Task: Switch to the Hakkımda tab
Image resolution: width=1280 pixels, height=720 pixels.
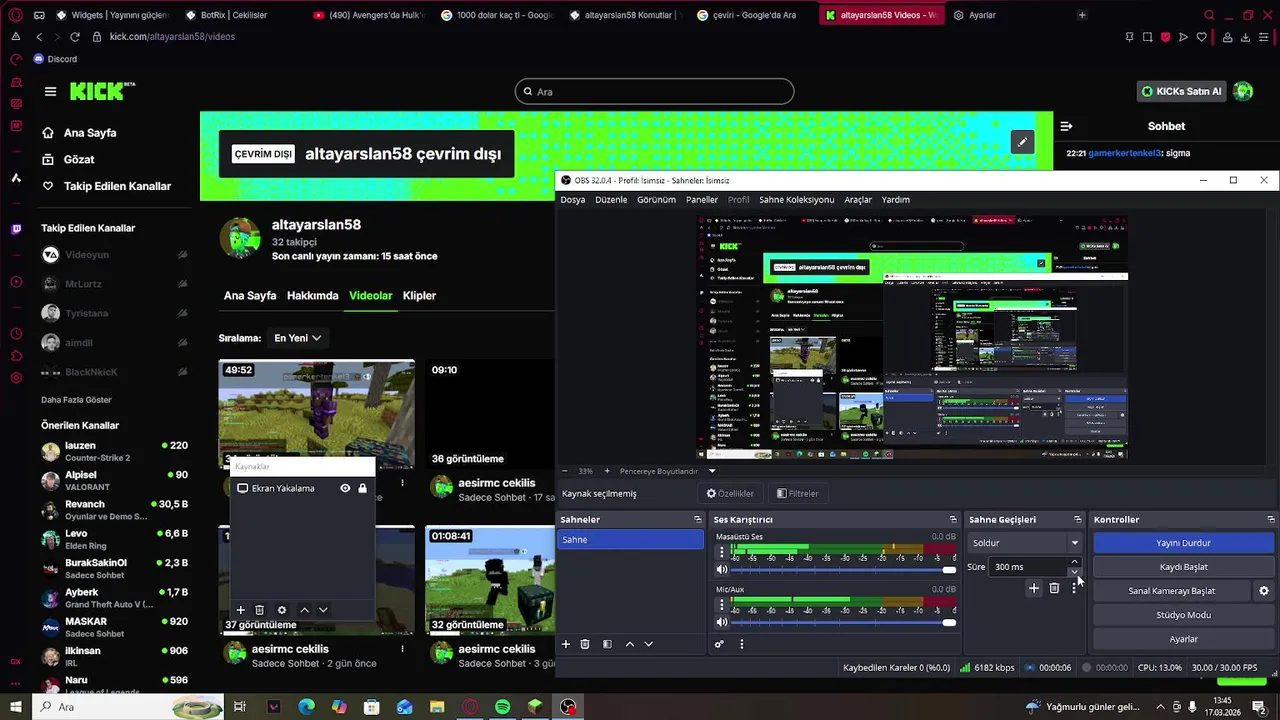Action: pos(312,296)
